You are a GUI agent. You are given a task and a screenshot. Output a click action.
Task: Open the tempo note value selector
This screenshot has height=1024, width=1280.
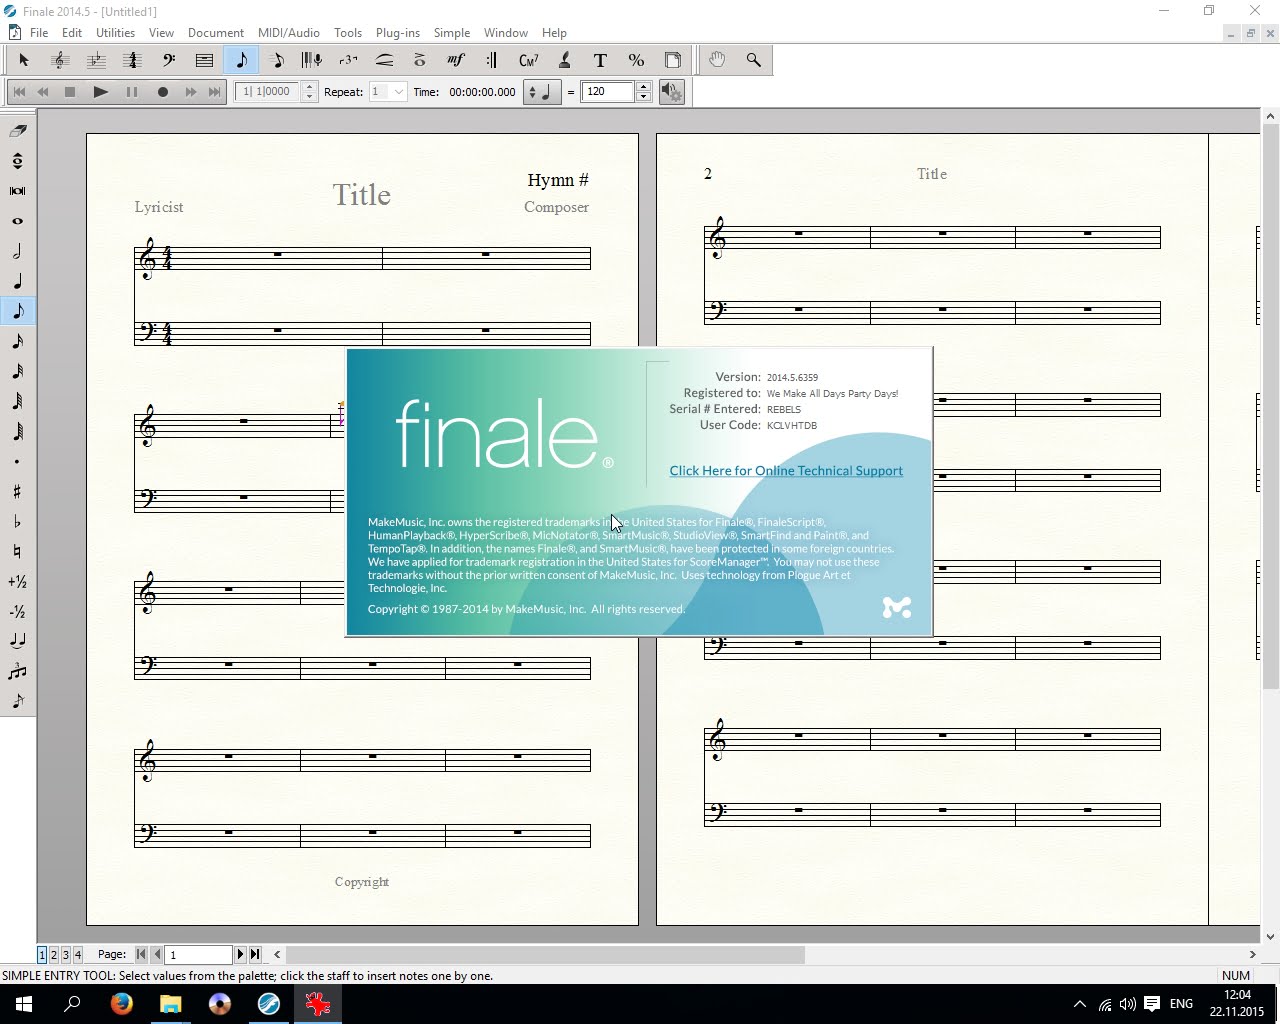(x=541, y=92)
